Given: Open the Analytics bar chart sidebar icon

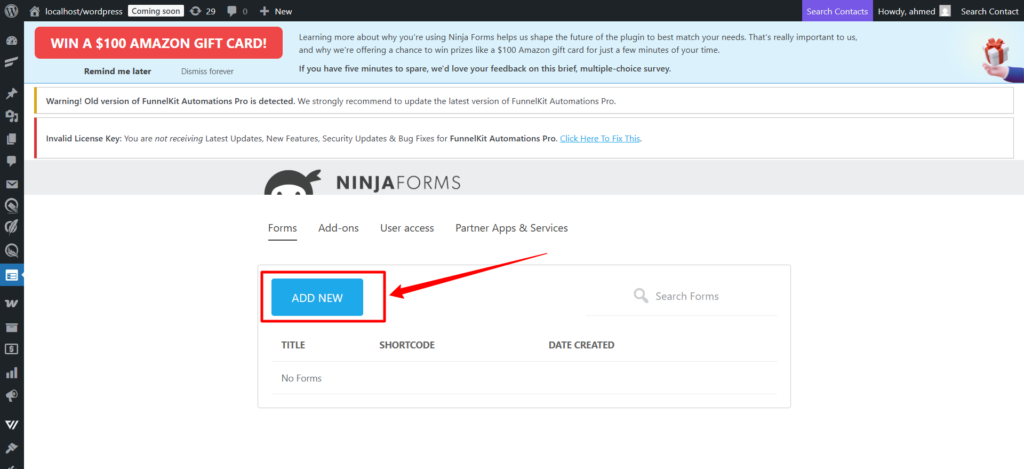Looking at the screenshot, I should coord(12,373).
